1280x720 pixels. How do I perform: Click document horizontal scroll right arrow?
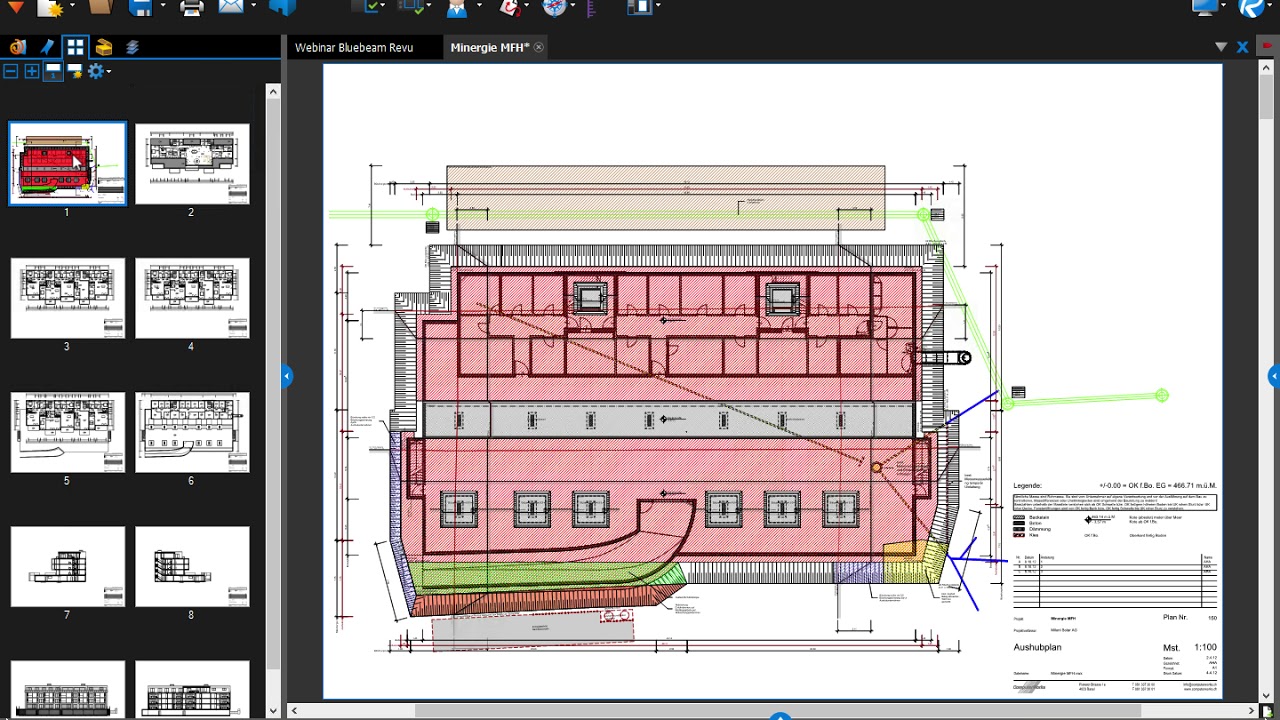pyautogui.click(x=1251, y=711)
